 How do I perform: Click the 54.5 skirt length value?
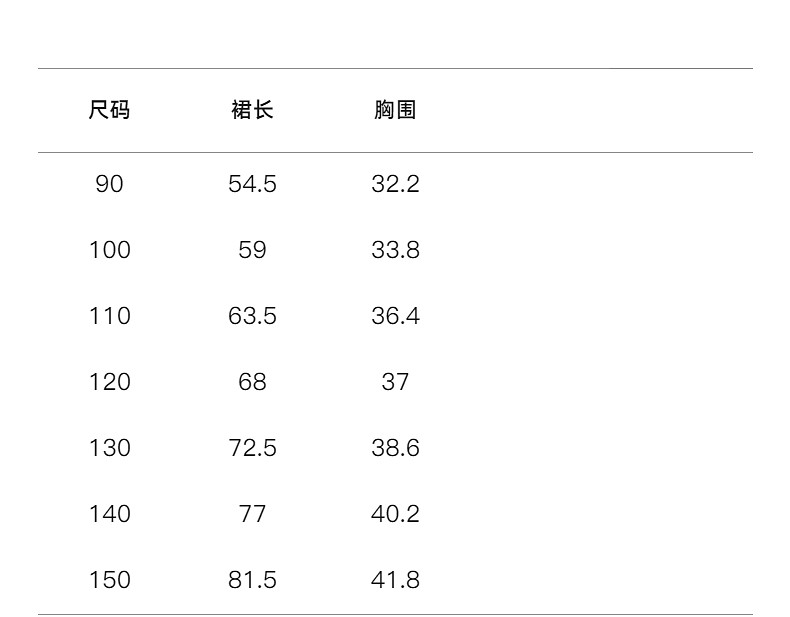coord(252,184)
